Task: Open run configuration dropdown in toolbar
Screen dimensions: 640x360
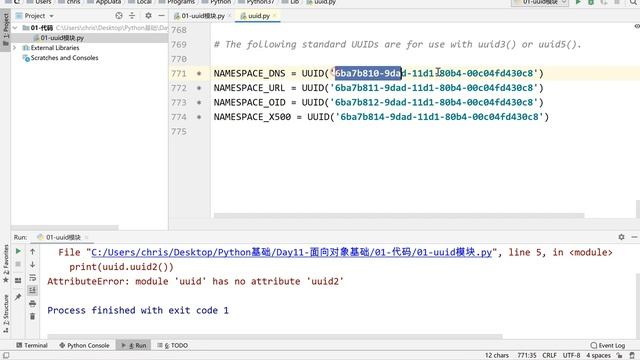Action: (x=540, y=2)
